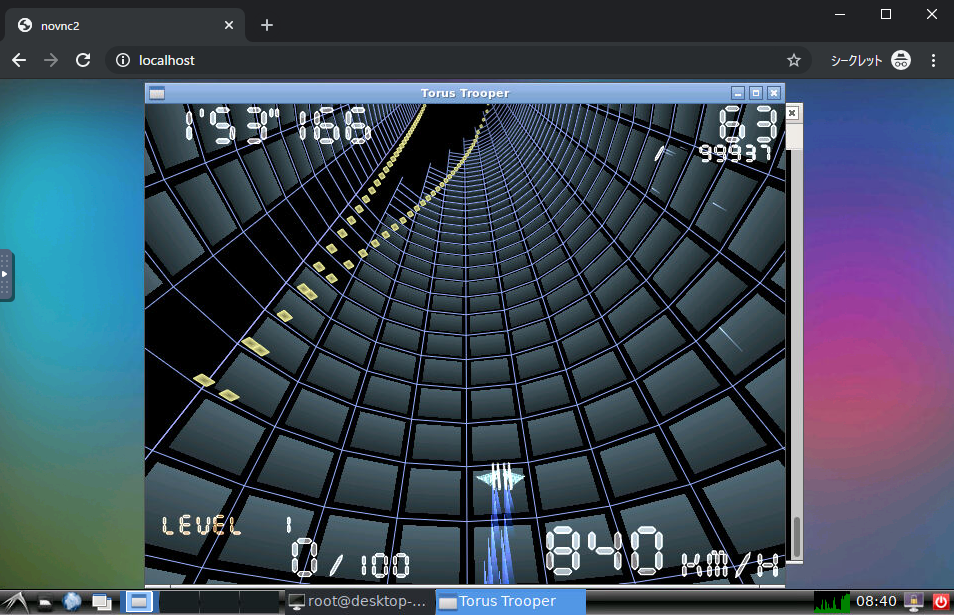
Task: Click the red power logout icon
Action: pyautogui.click(x=941, y=602)
